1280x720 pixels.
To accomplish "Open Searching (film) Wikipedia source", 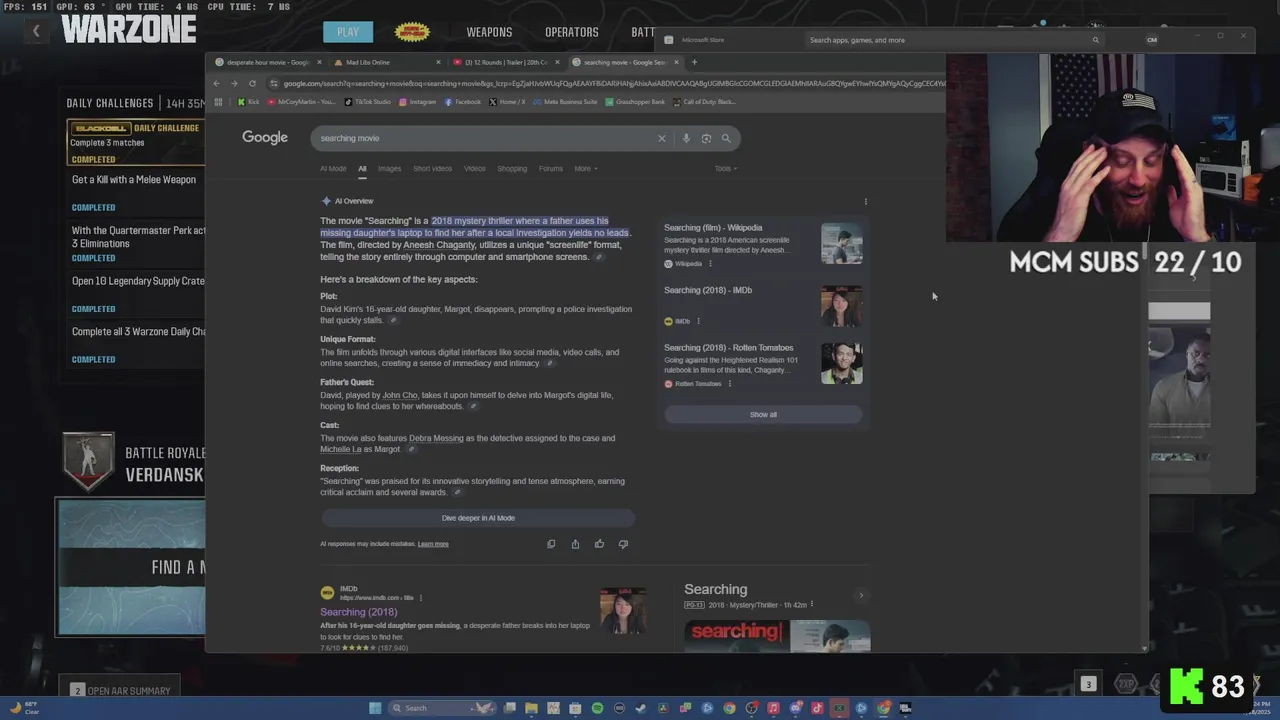I will coord(713,228).
